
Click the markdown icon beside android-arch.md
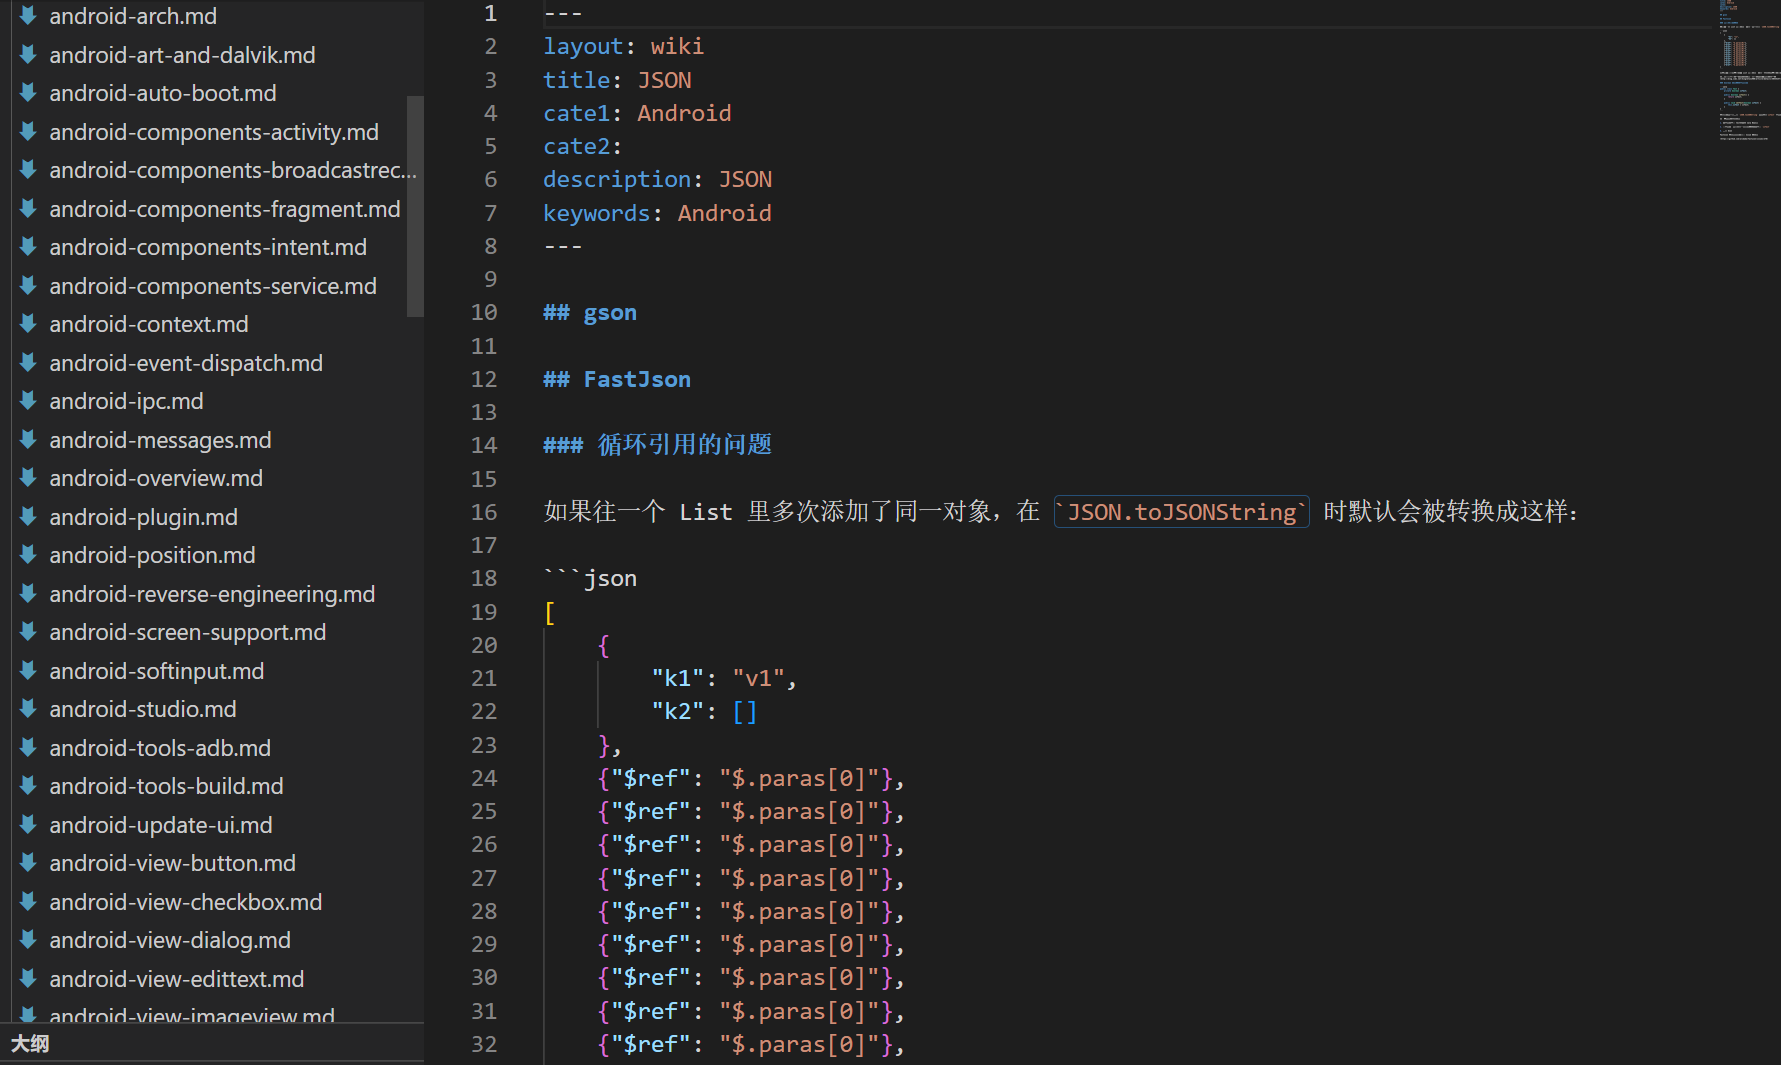(28, 15)
